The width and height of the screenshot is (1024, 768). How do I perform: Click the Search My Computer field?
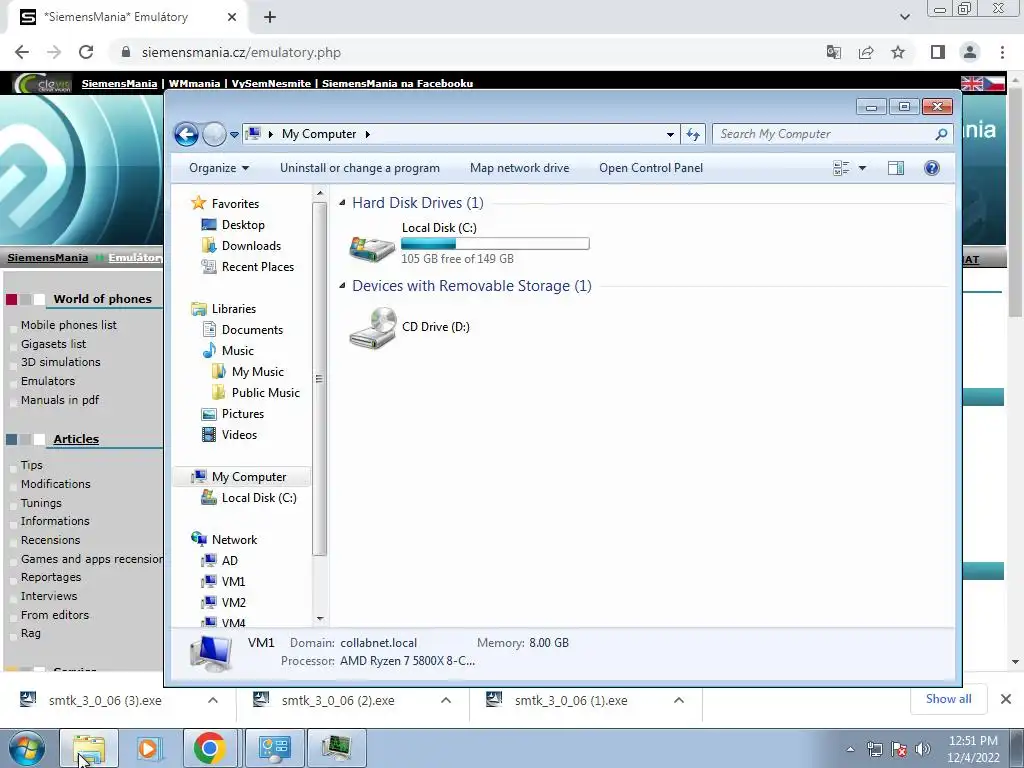(831, 134)
